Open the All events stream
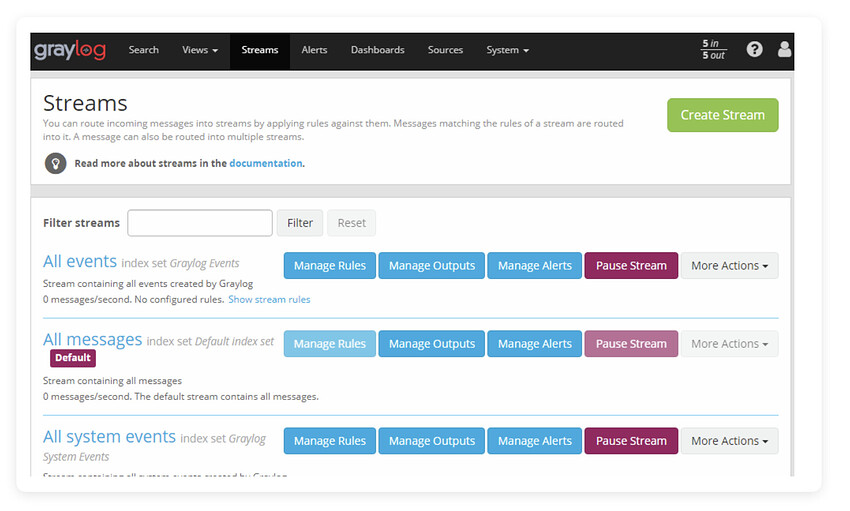 [x=80, y=261]
